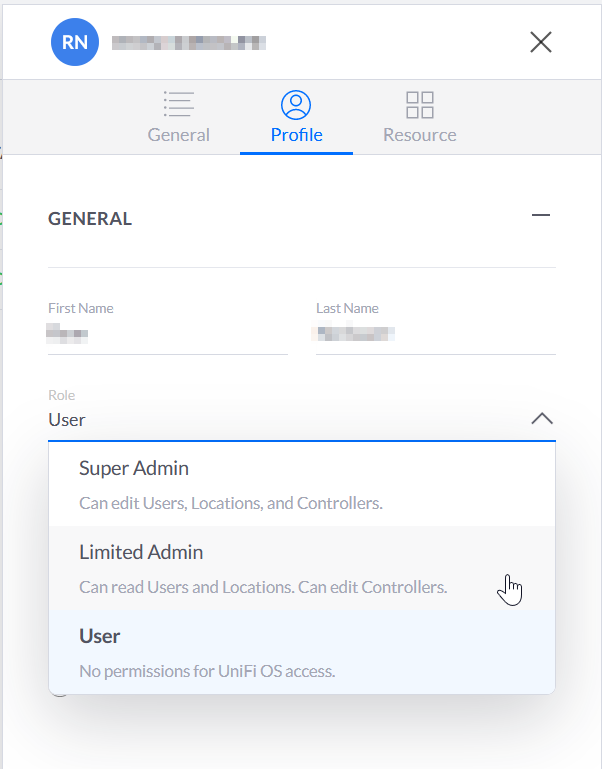602x769 pixels.
Task: Switch to the General tab label
Action: point(179,135)
